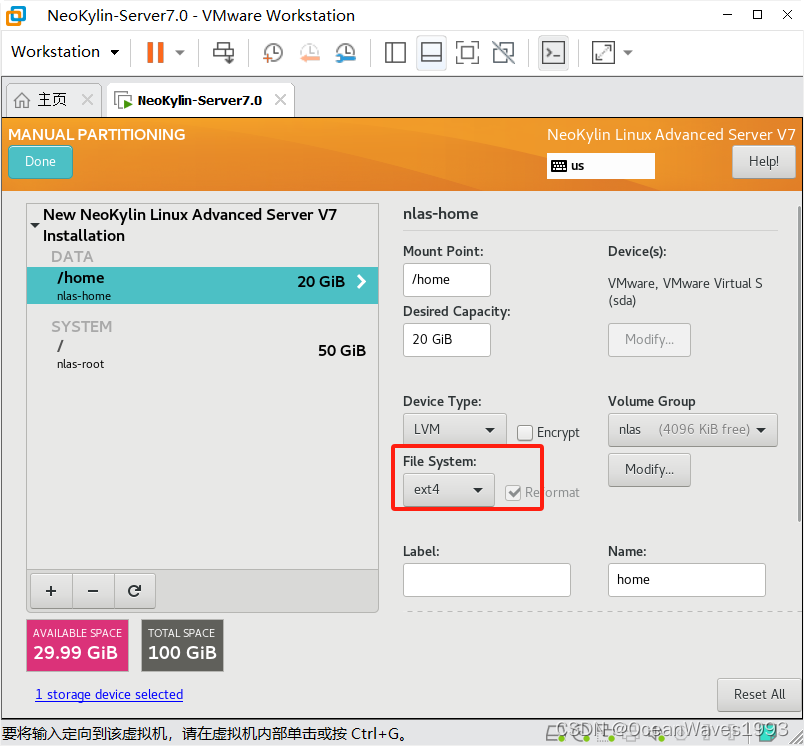Click the VMware Virtual S (sda) device text

[x=685, y=292]
